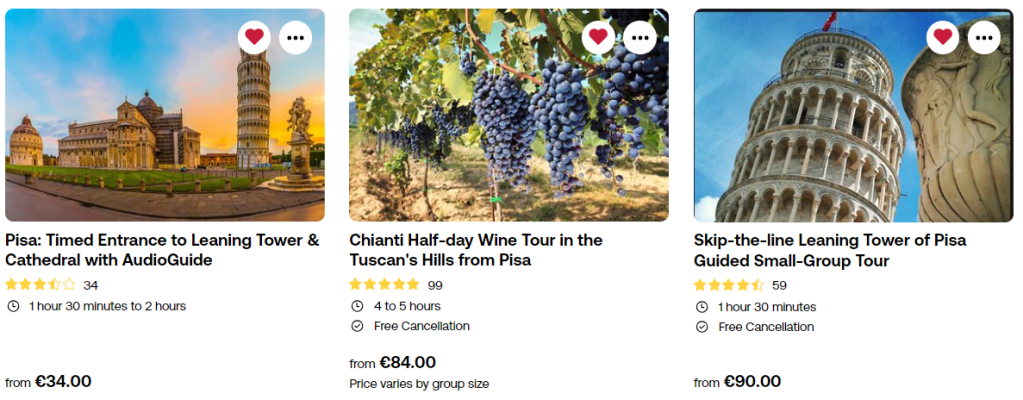This screenshot has width=1023, height=400.
Task: Open more options on Pisa Timed Entrance card
Action: [x=295, y=37]
